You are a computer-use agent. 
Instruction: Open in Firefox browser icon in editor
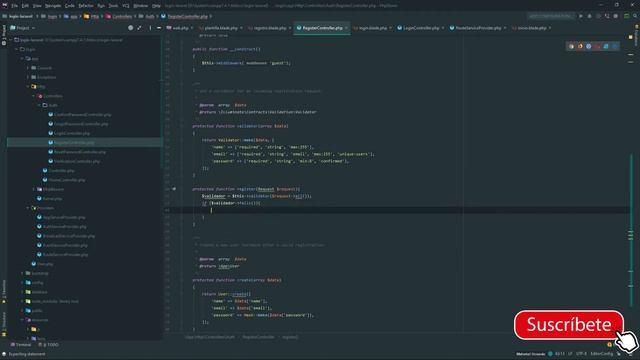click(580, 46)
